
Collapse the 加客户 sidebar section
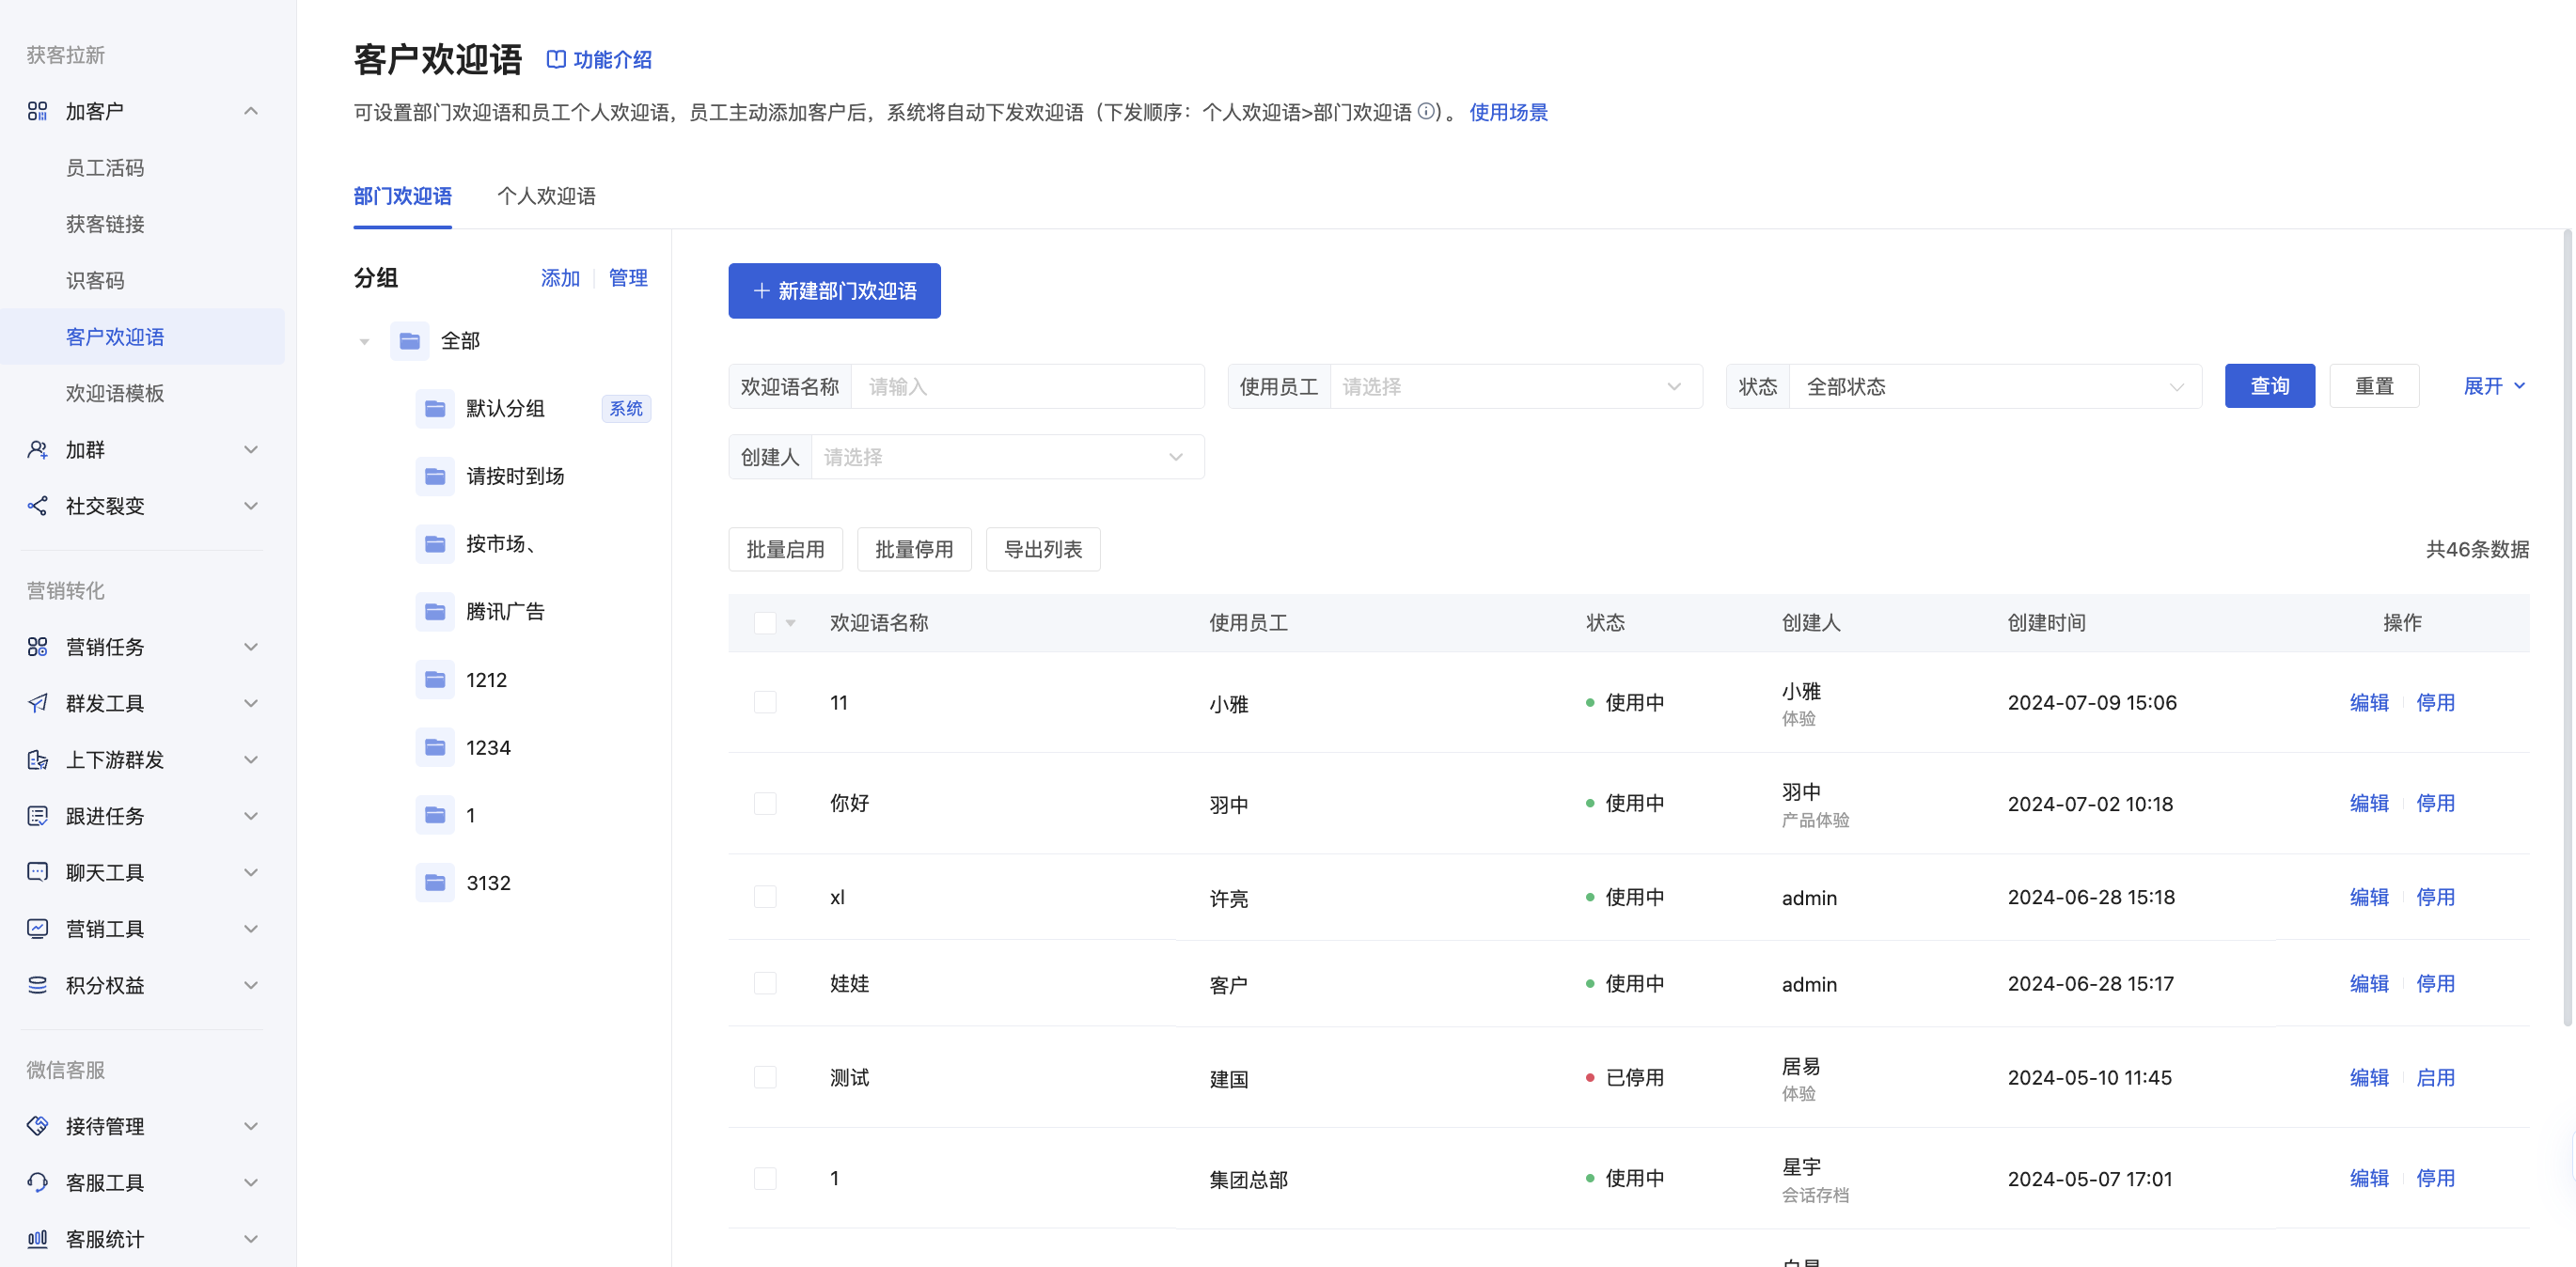pos(251,111)
